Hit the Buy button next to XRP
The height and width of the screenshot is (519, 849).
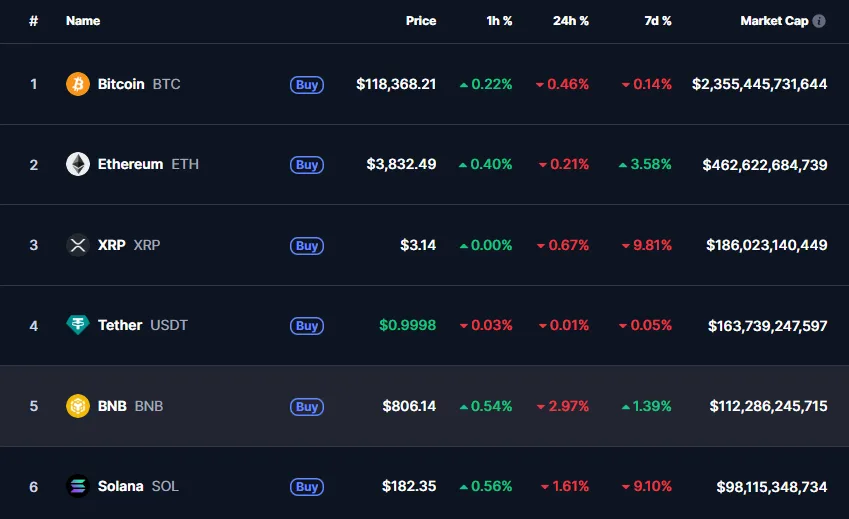[x=307, y=246]
